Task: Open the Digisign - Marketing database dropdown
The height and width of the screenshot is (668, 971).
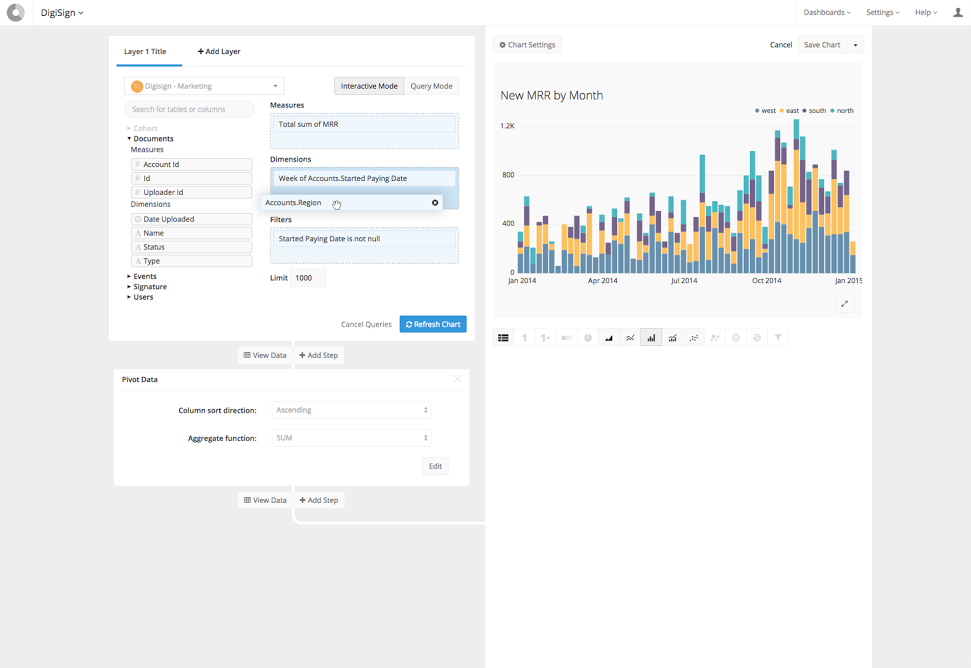Action: pos(204,86)
